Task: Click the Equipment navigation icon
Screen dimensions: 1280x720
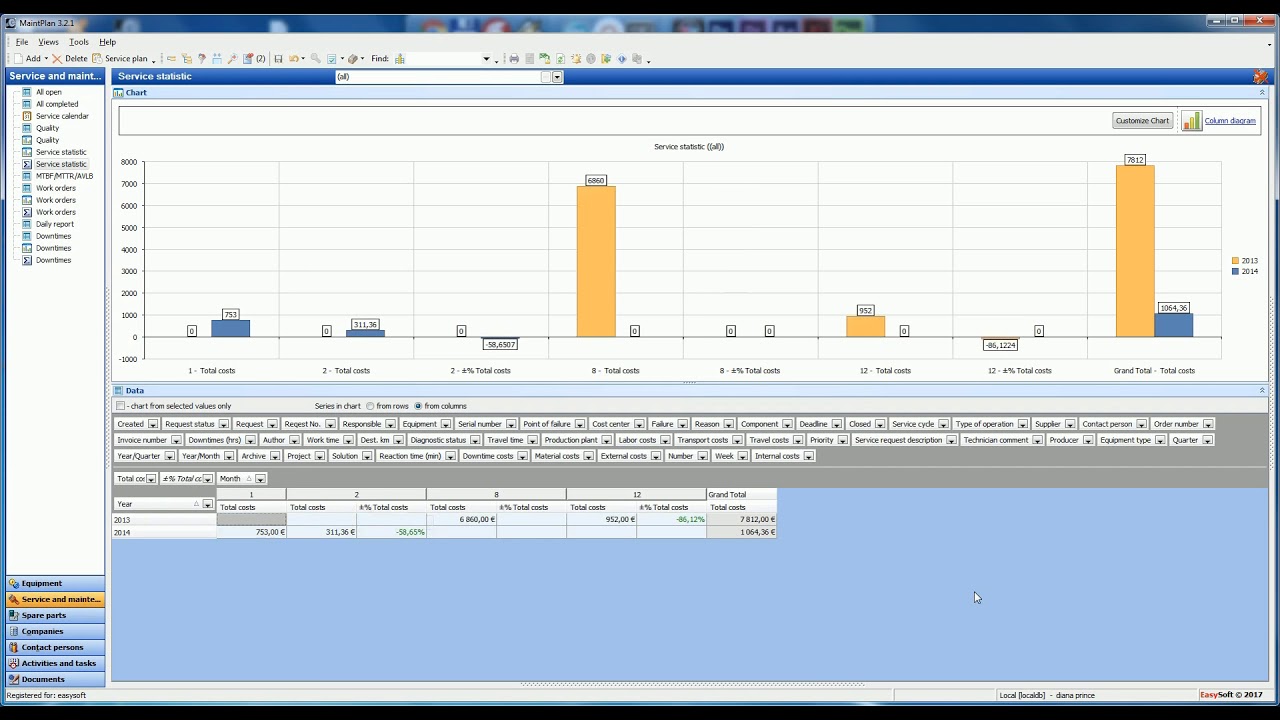Action: tap(14, 583)
